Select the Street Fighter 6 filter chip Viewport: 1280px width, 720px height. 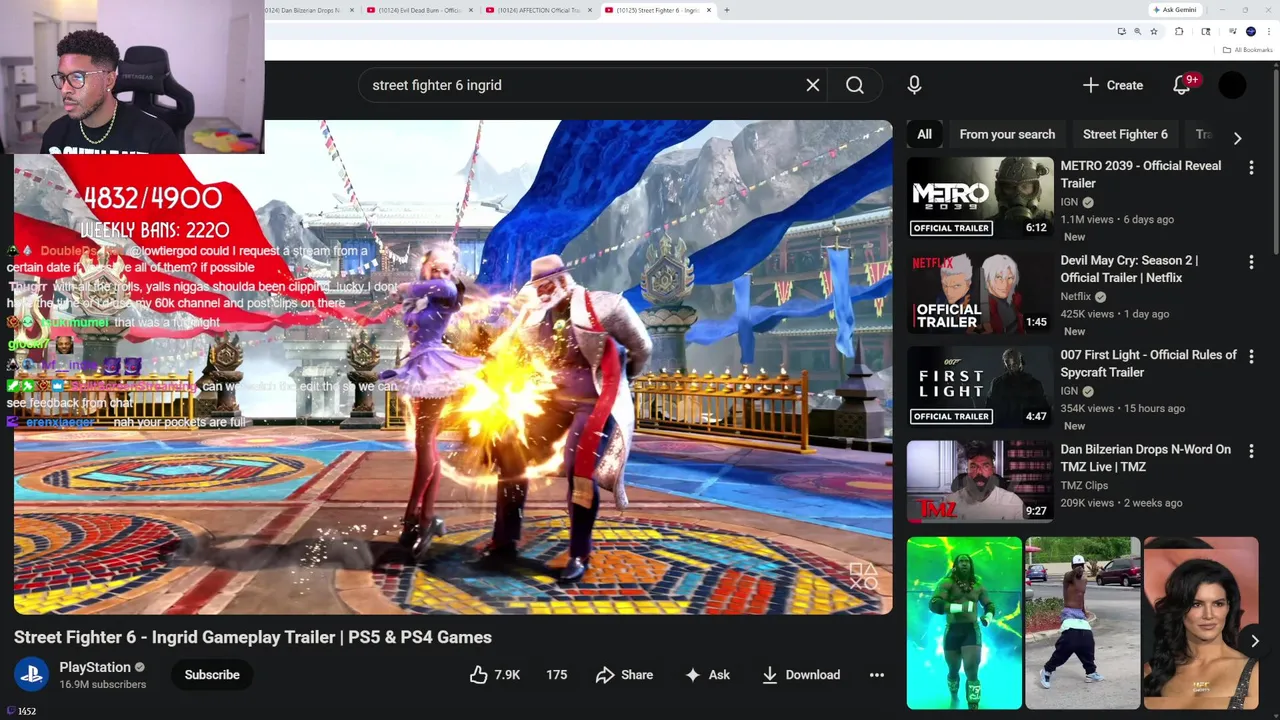pyautogui.click(x=1125, y=134)
